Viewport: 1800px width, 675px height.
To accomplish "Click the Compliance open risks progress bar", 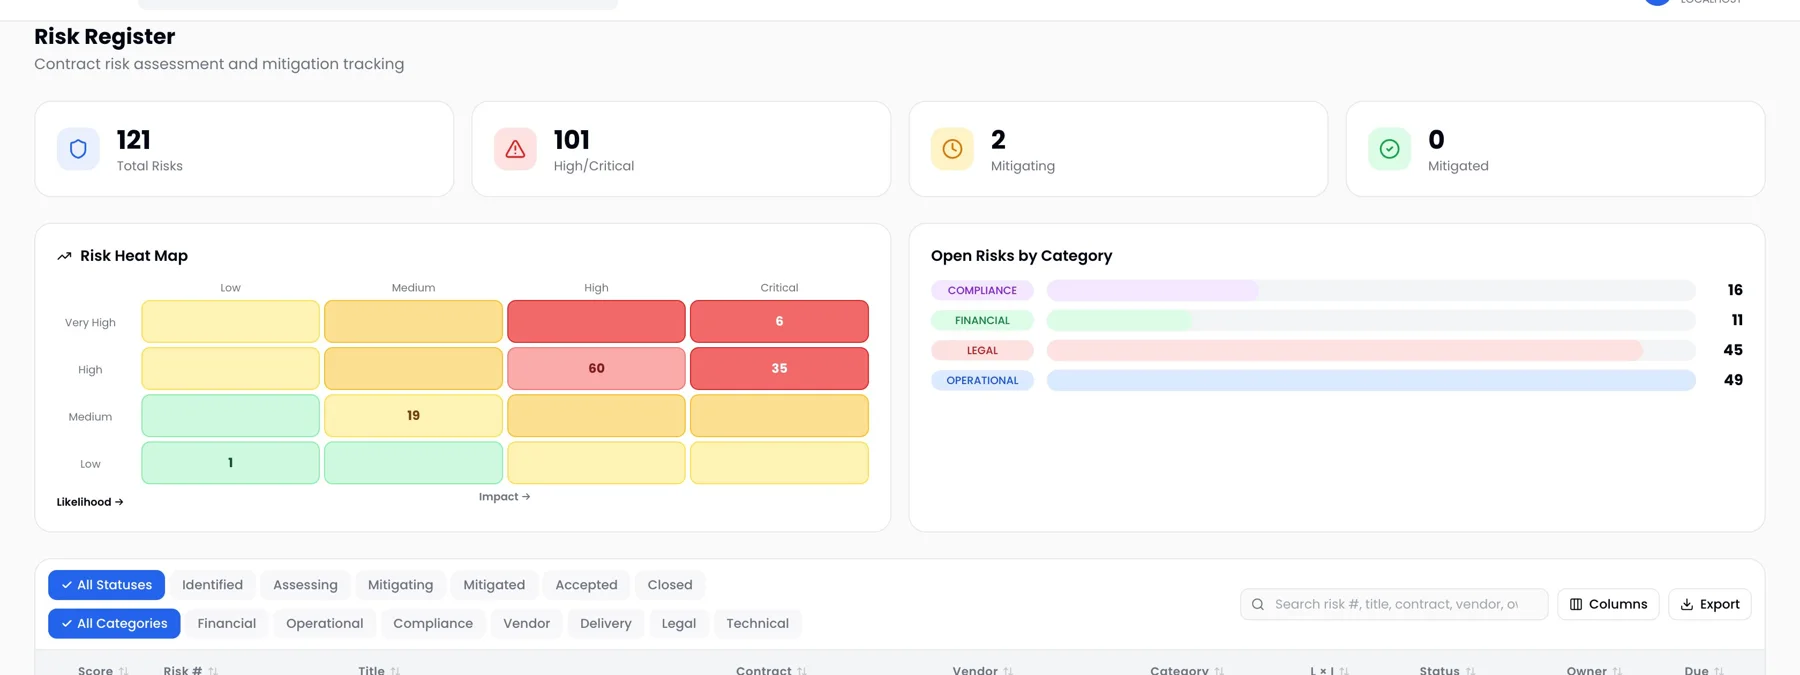I will [x=1371, y=290].
